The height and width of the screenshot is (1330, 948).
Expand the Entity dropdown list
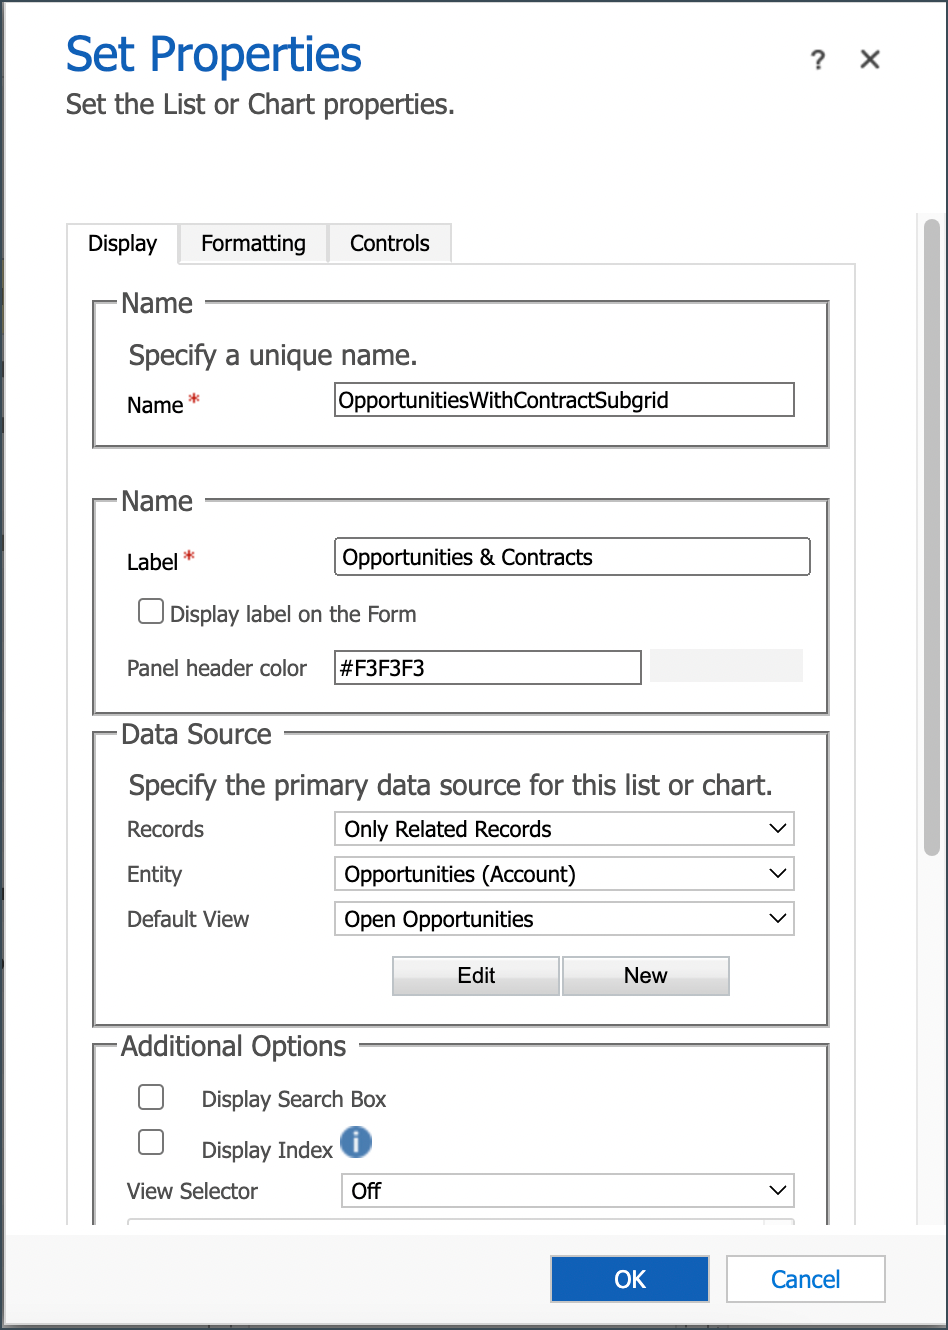coord(564,874)
